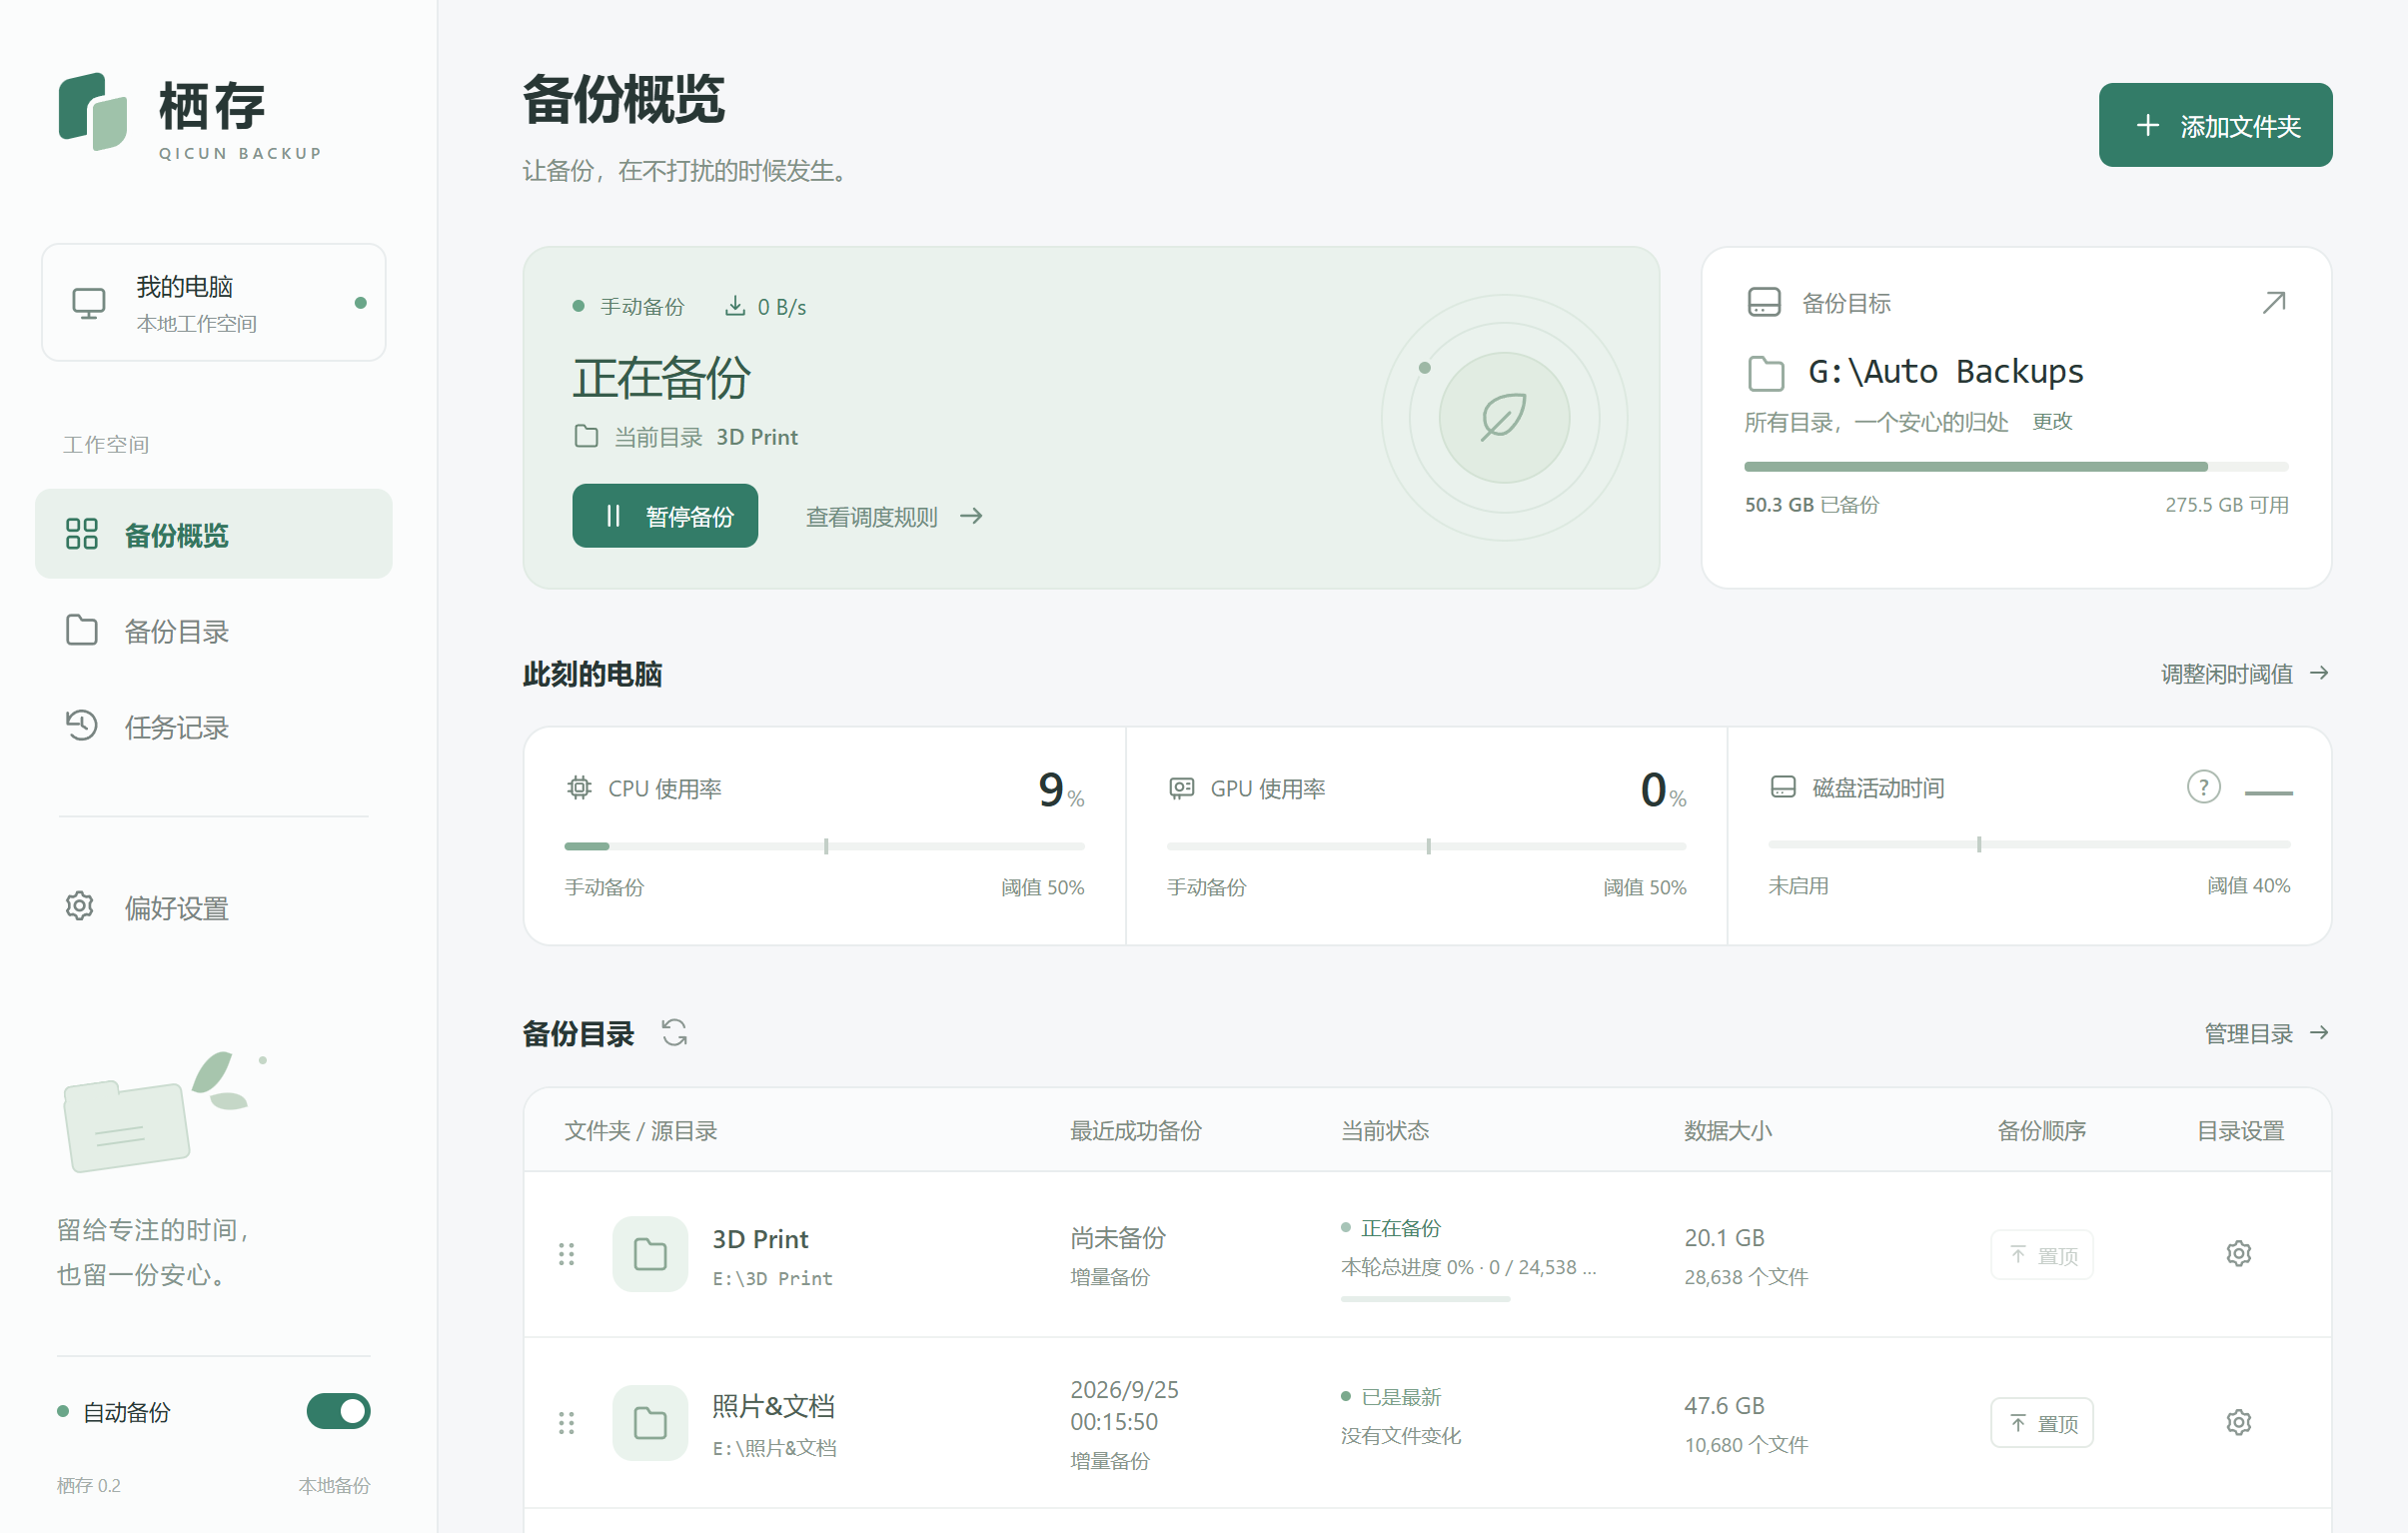Toggle the 自动备份 switch off
The height and width of the screenshot is (1533, 2408).
[x=338, y=1411]
